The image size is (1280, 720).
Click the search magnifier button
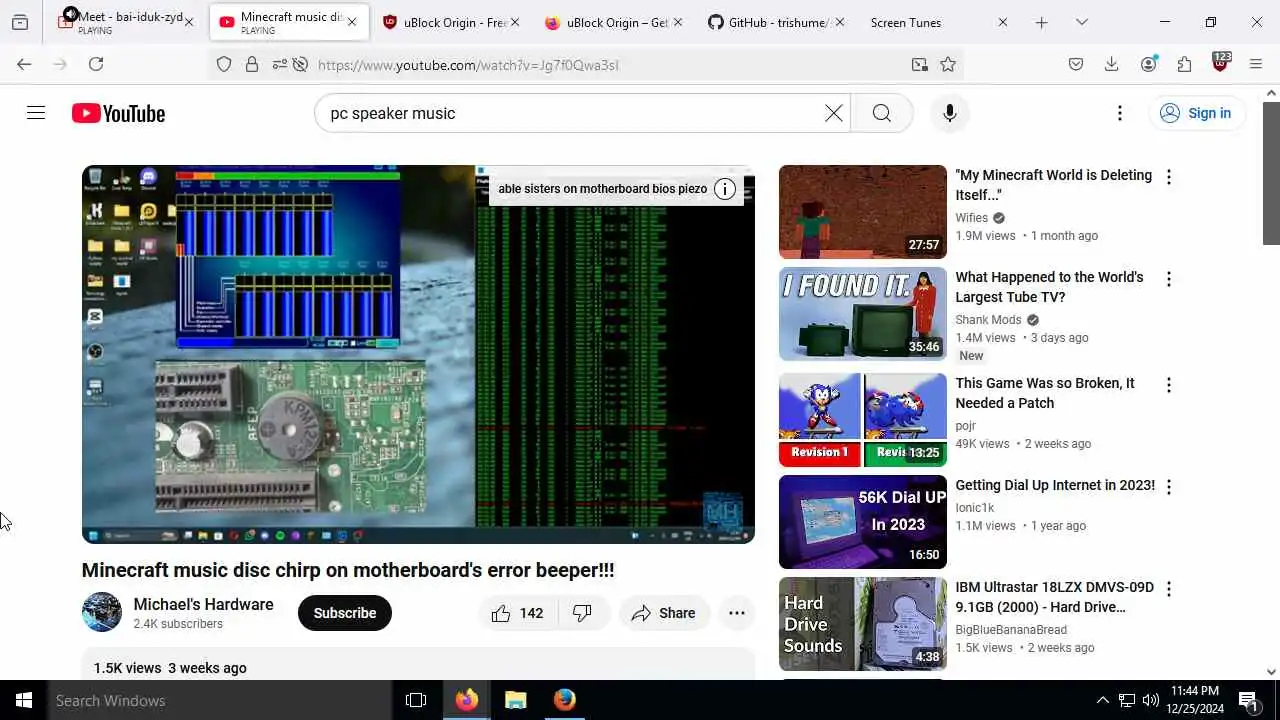[x=881, y=113]
